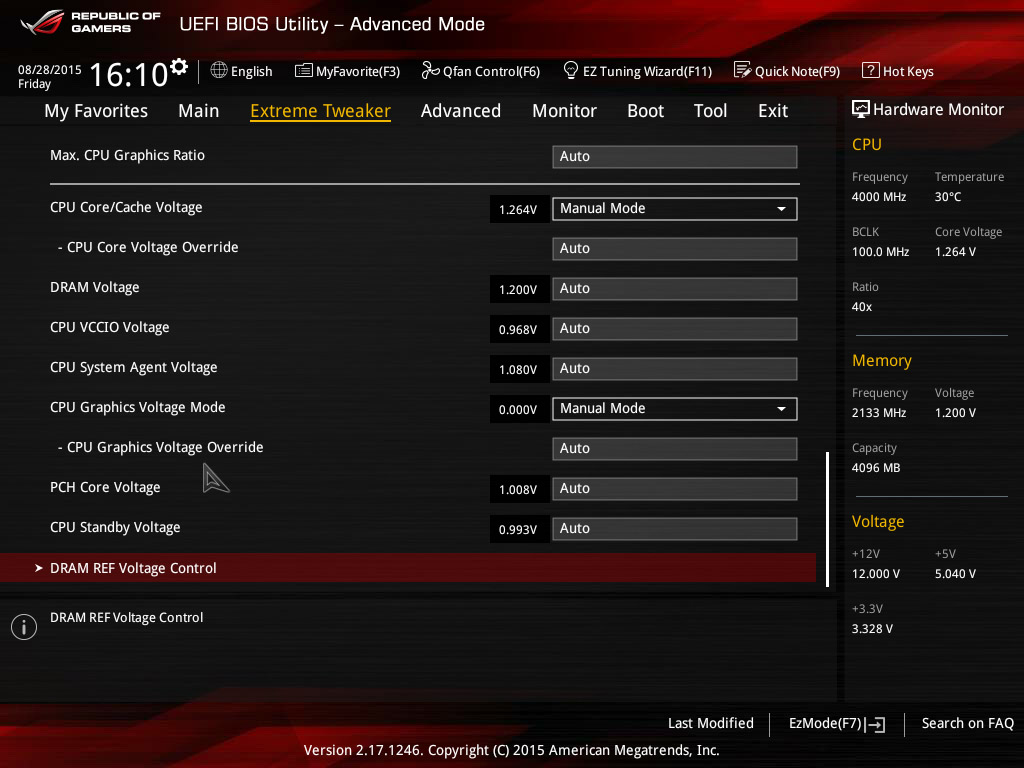This screenshot has height=768, width=1024.
Task: Click the EzMode exit arrow icon
Action: [x=875, y=724]
